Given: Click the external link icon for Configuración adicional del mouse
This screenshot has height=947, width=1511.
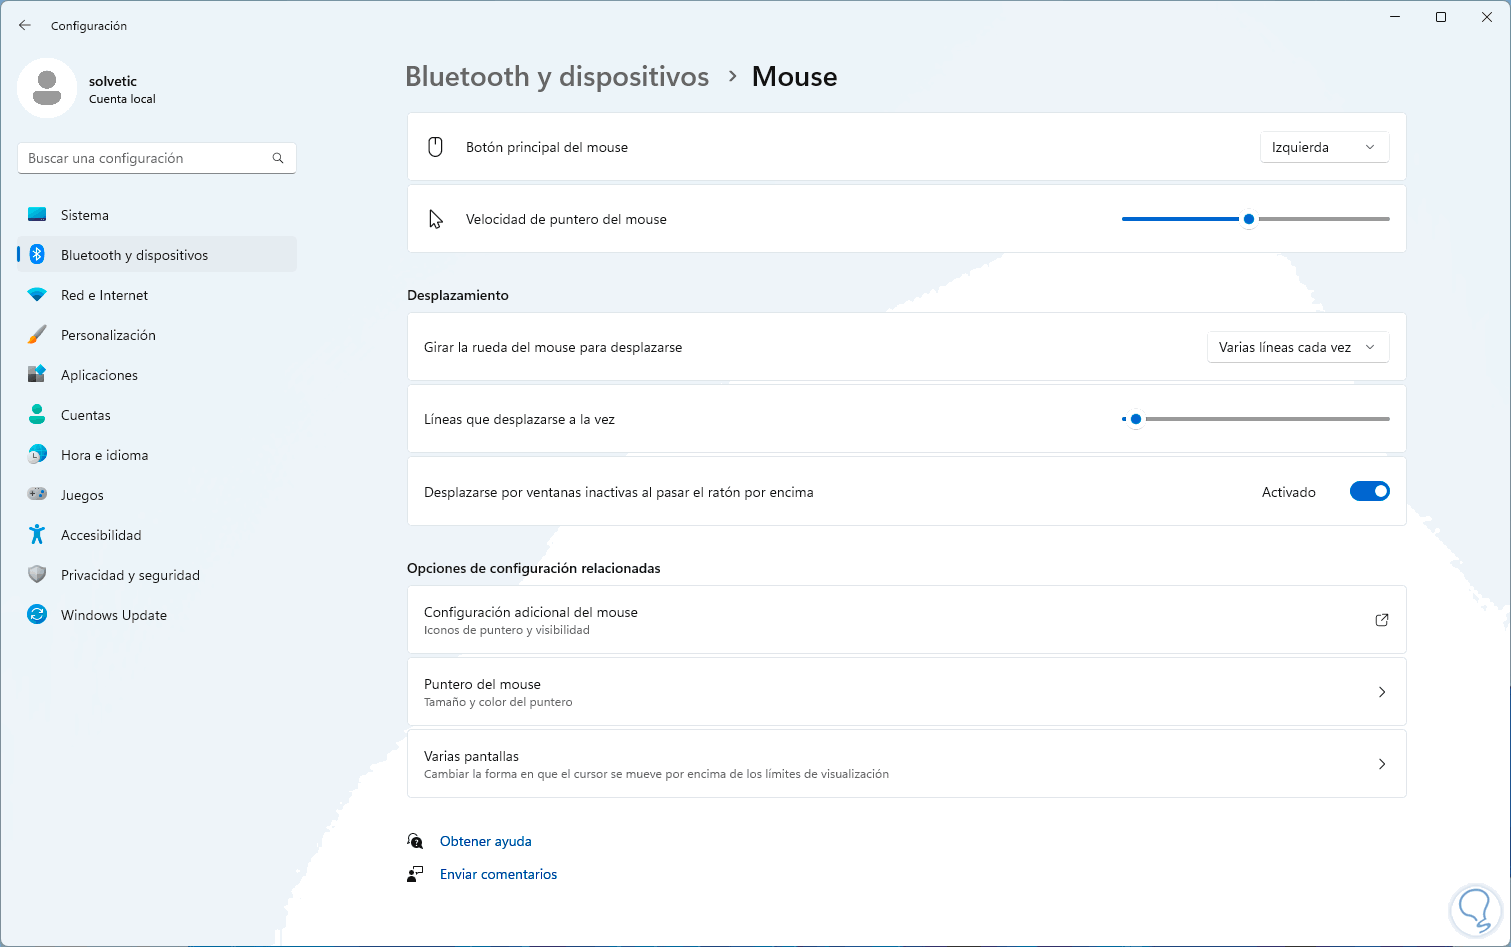Looking at the screenshot, I should click(1382, 620).
